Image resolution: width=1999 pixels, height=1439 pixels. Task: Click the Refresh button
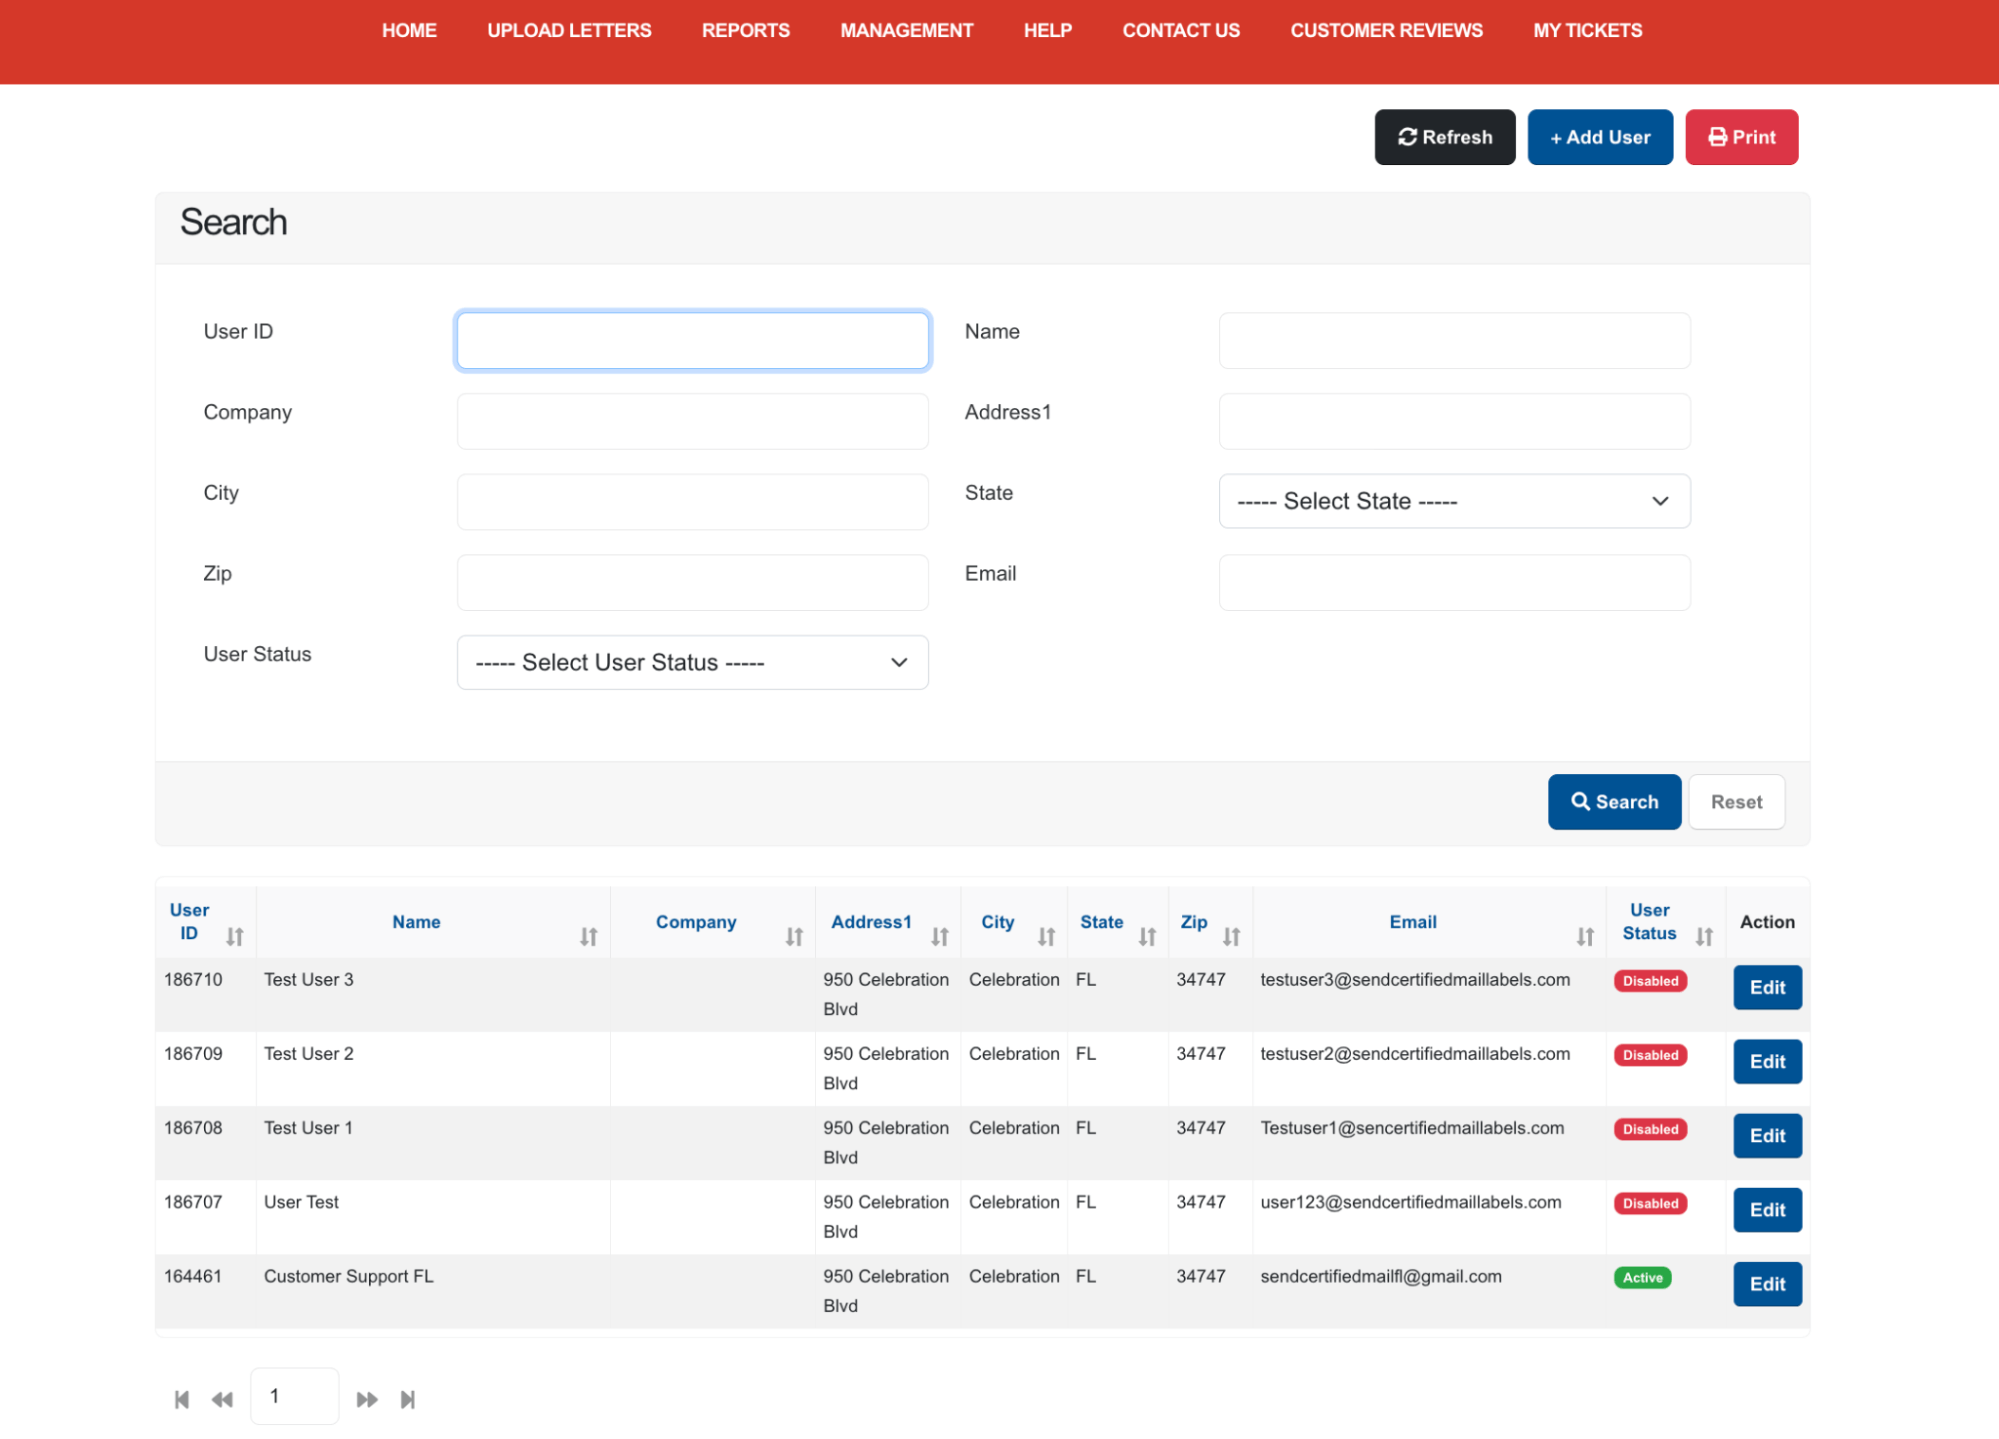click(1444, 137)
